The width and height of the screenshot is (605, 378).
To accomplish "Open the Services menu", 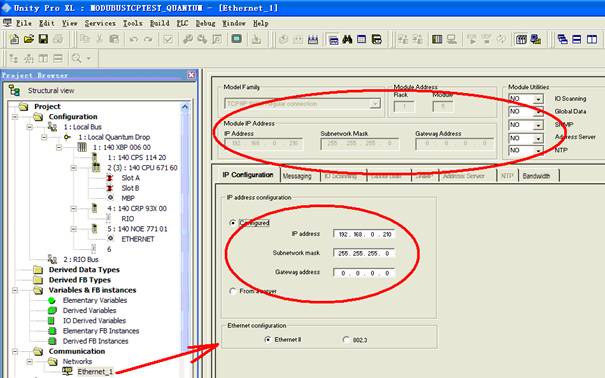I will (x=100, y=24).
